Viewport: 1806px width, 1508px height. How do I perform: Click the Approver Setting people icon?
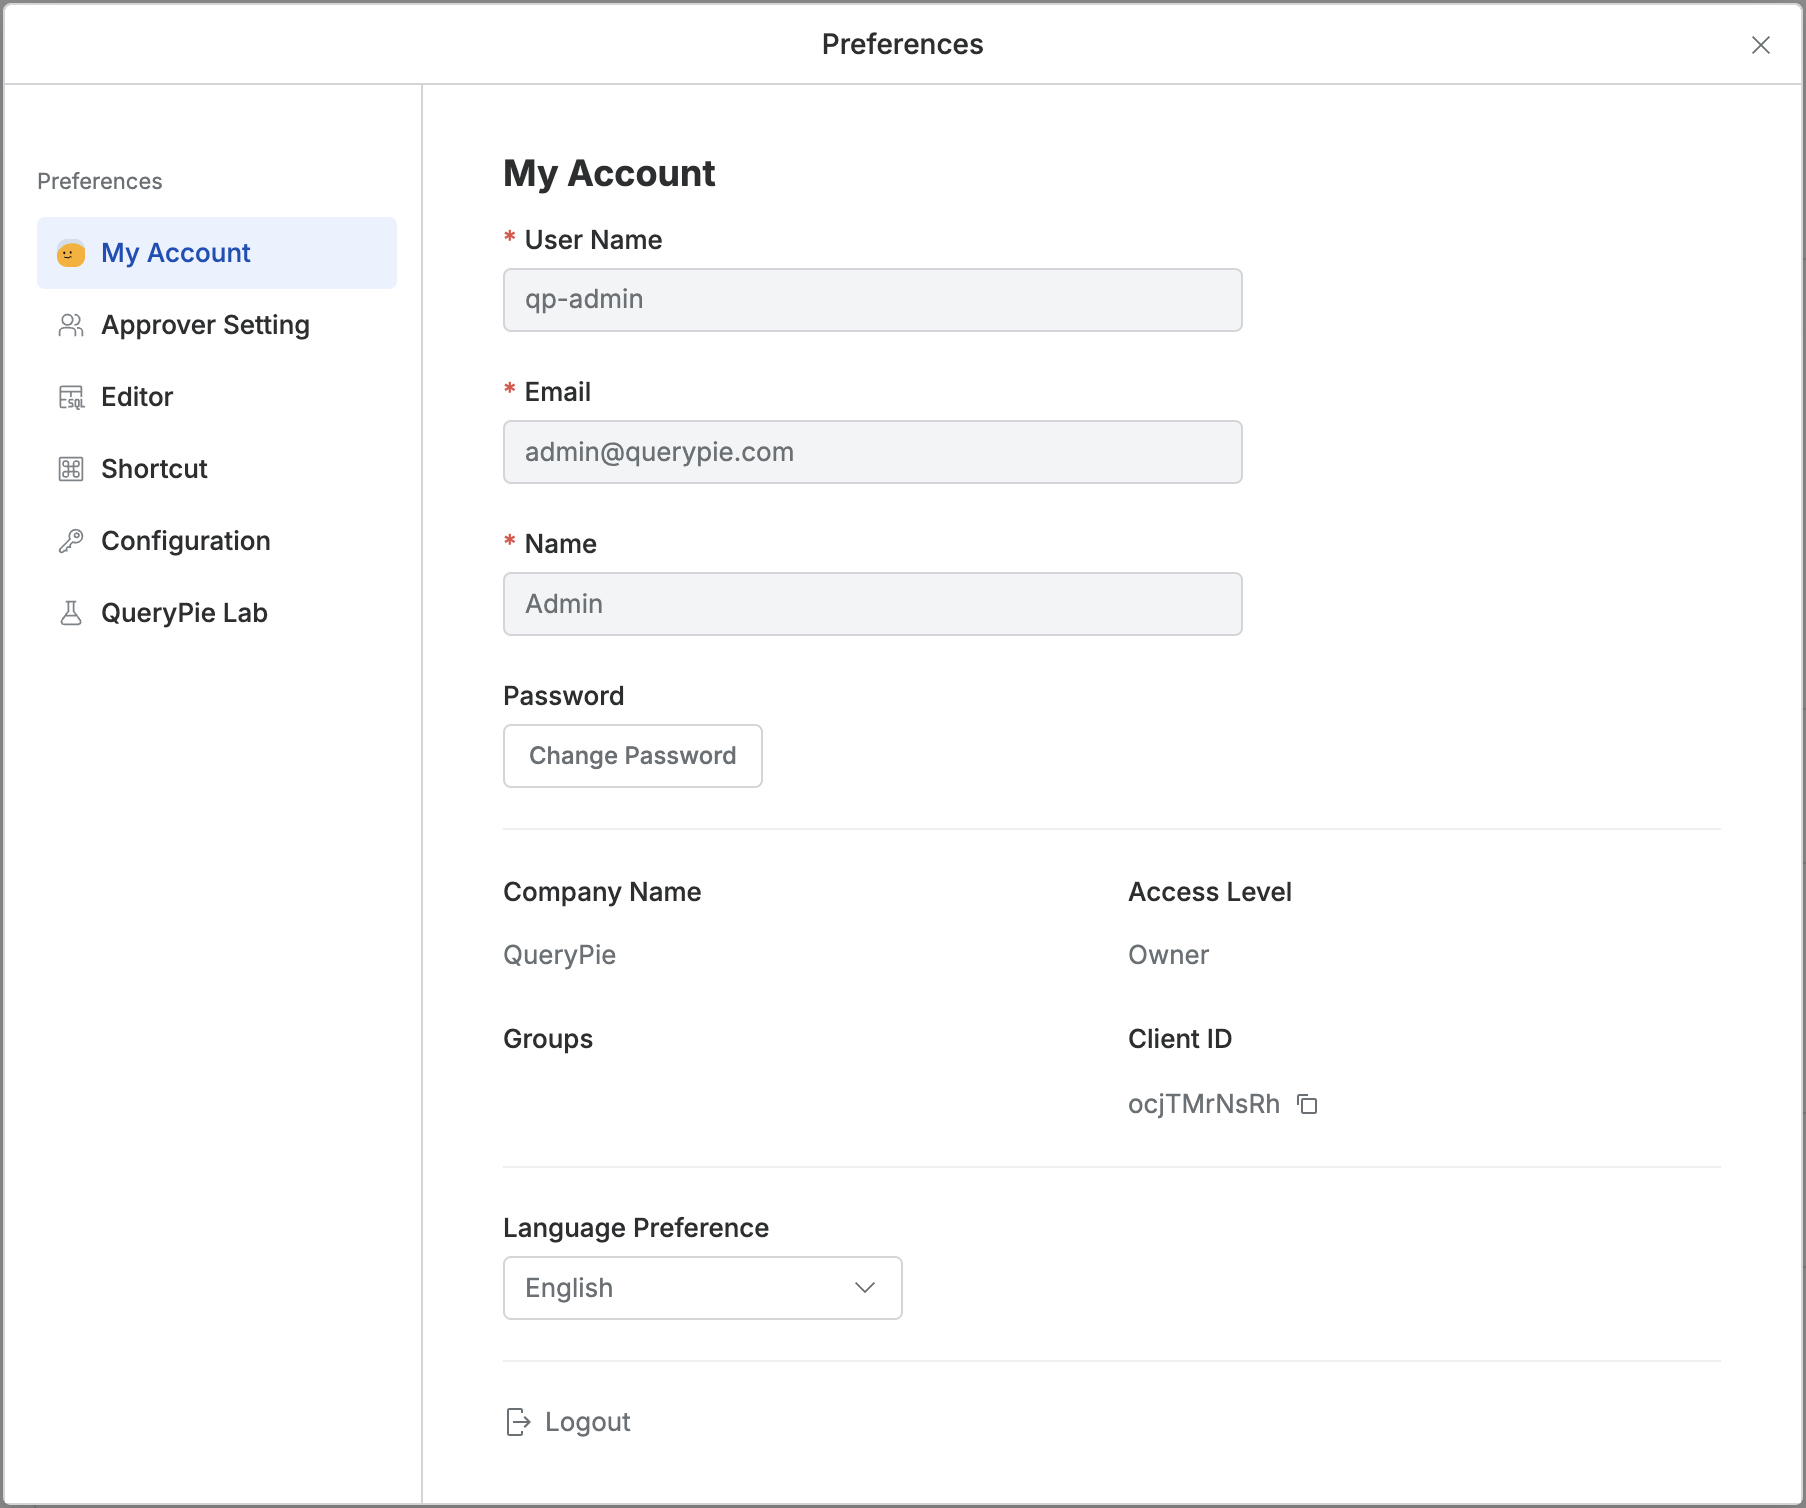[x=71, y=326]
